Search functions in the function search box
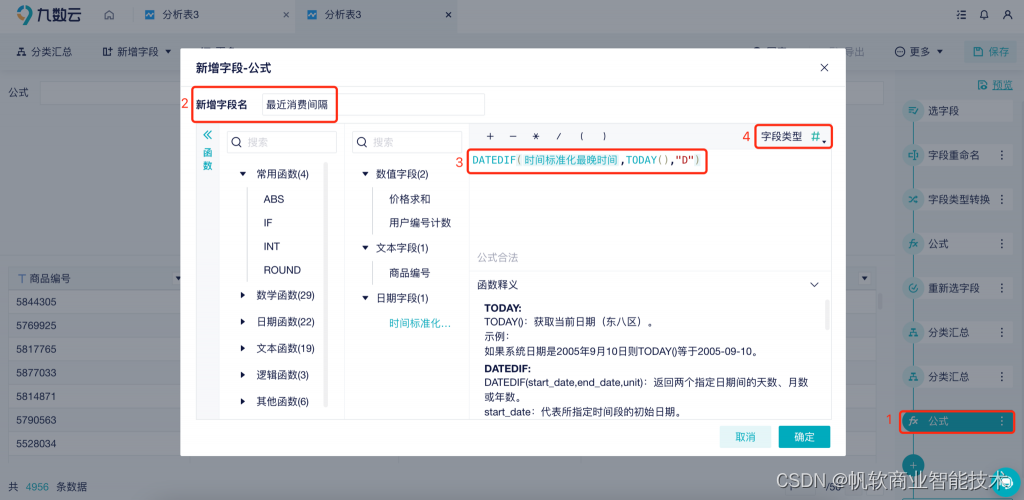This screenshot has height=500, width=1024. [281, 142]
